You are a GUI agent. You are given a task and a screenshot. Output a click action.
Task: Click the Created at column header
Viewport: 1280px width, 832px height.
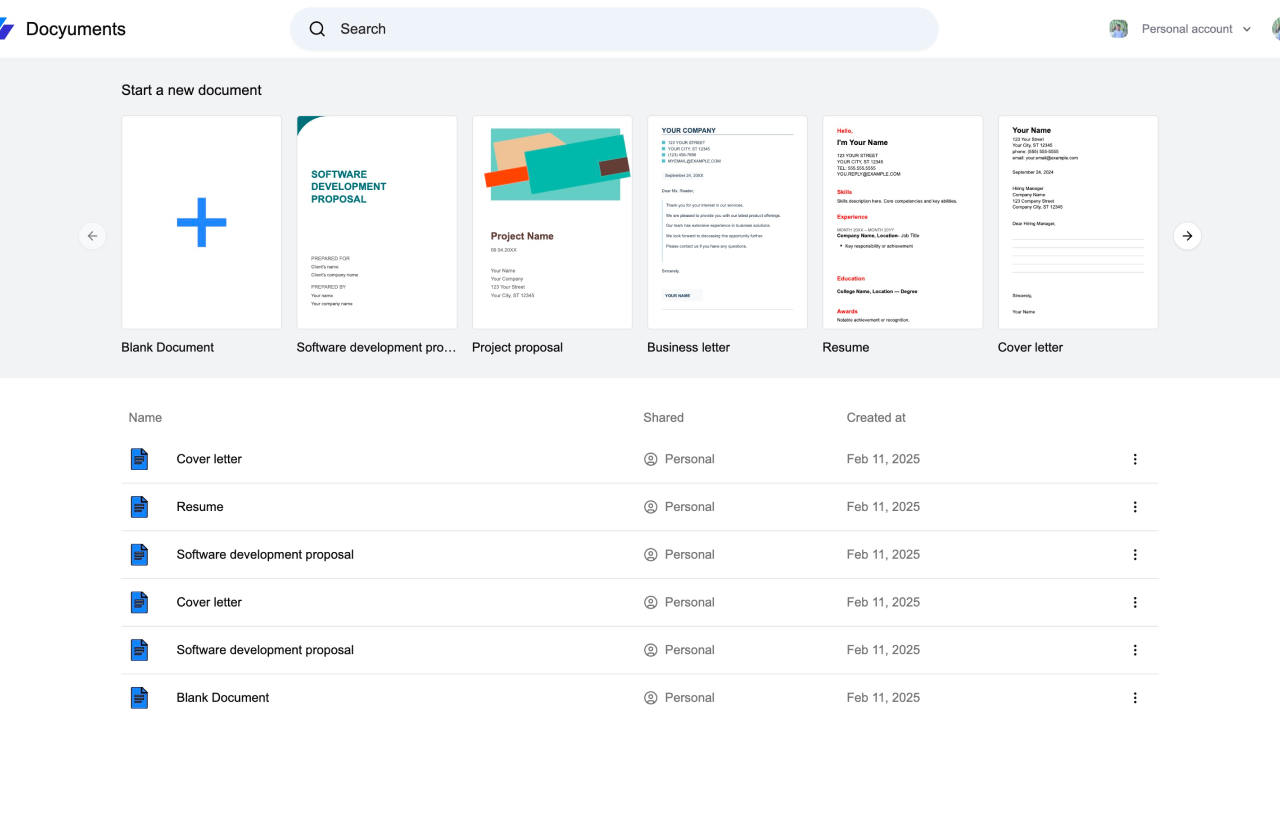coord(876,418)
